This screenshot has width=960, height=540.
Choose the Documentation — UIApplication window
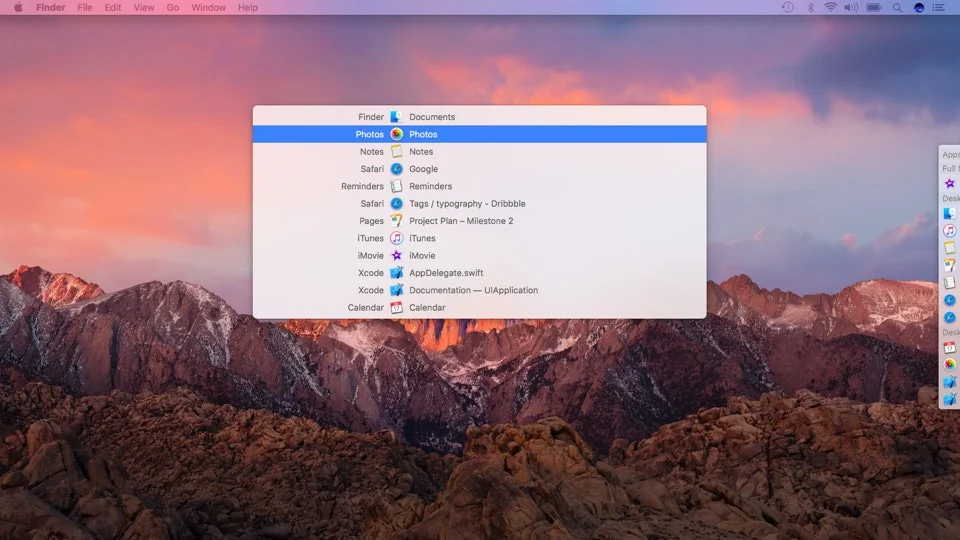pyautogui.click(x=473, y=290)
